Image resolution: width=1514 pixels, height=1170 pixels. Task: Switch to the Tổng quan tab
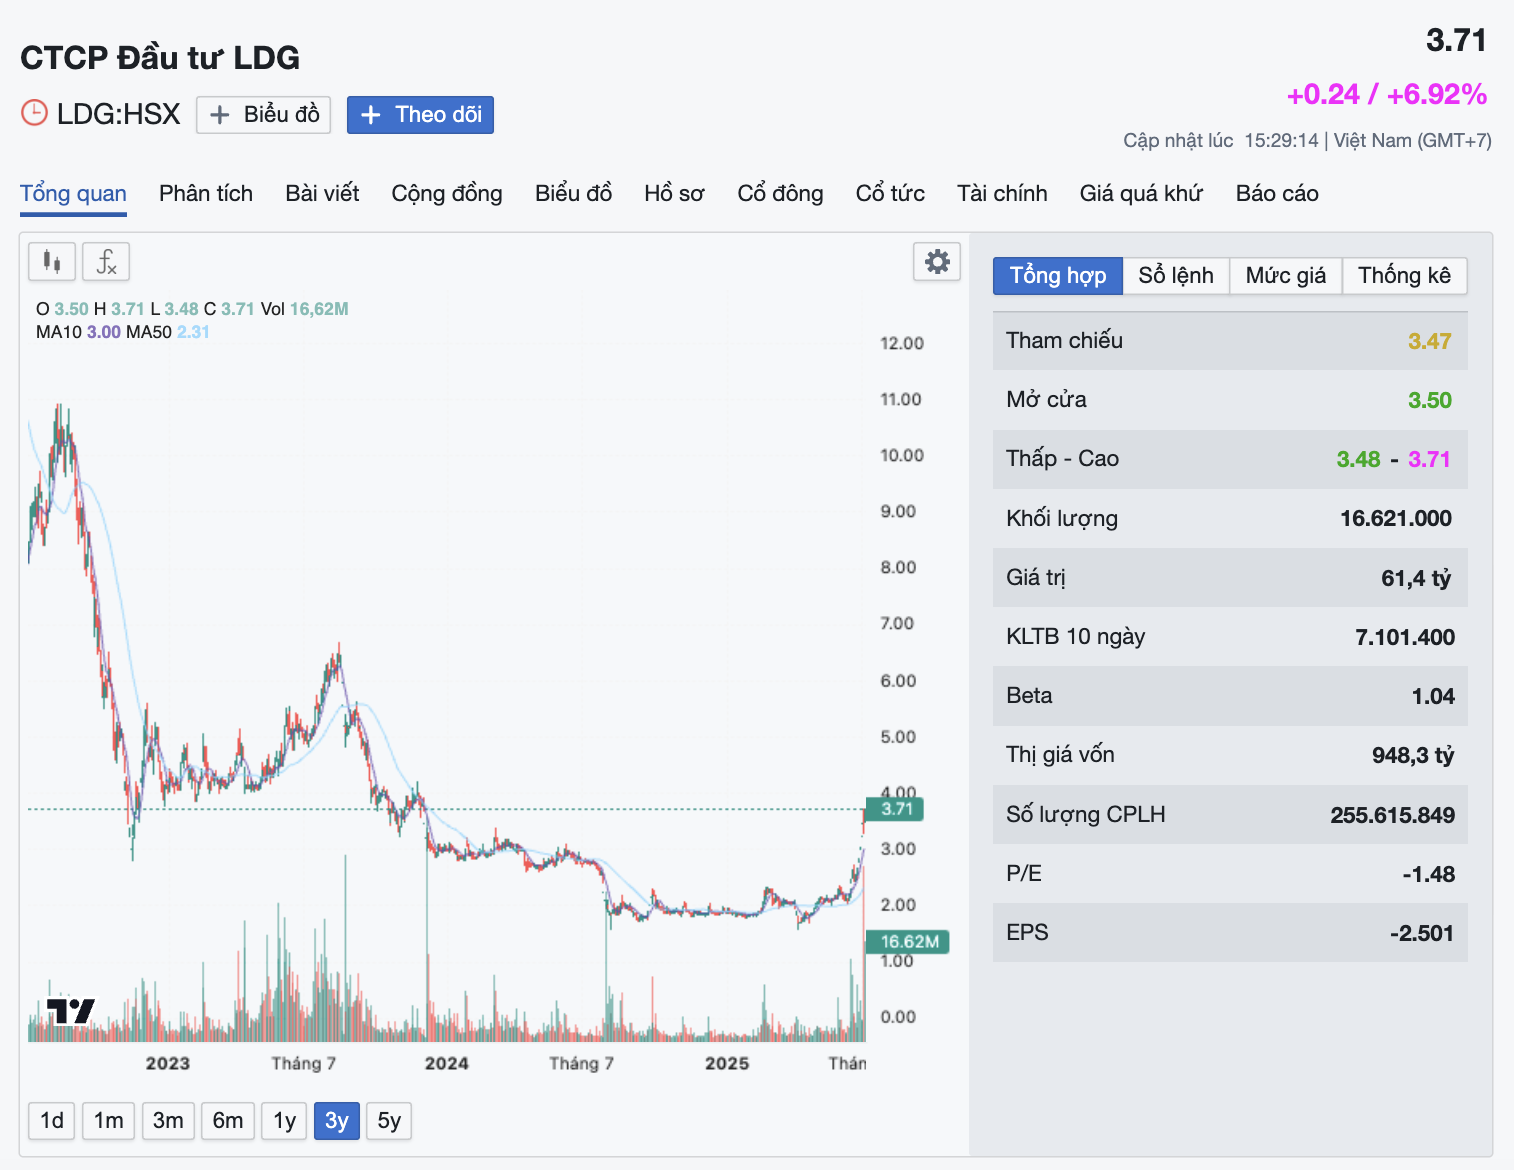coord(73,193)
